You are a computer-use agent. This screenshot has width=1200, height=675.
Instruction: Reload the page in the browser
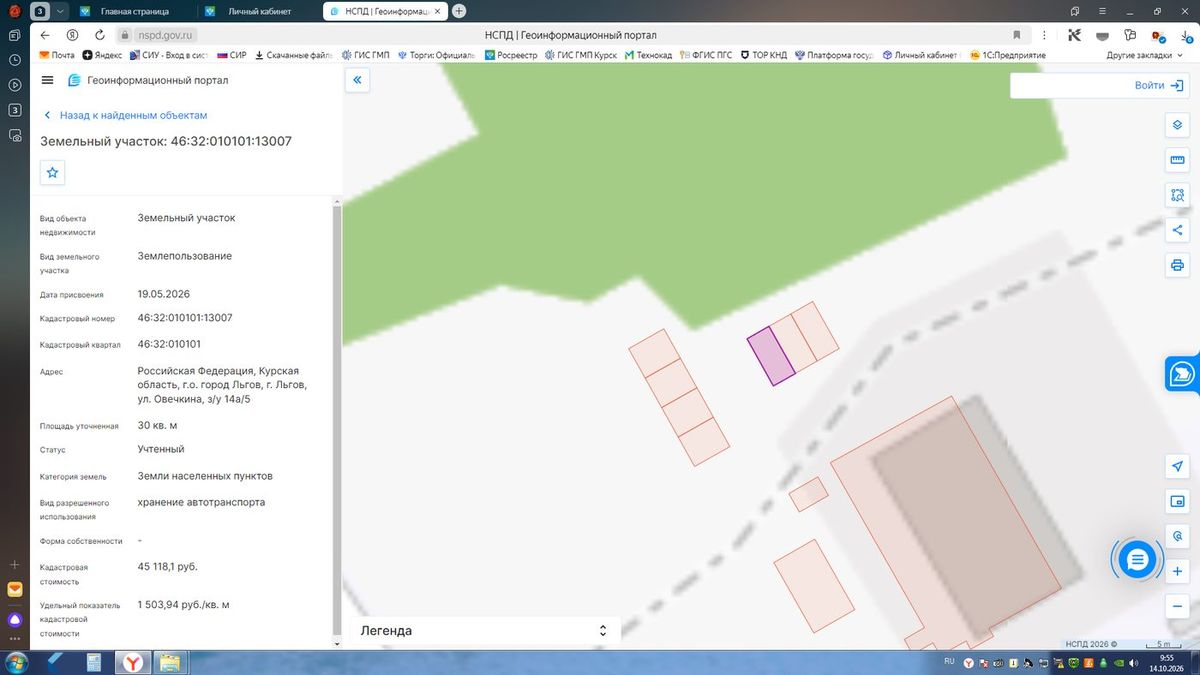(x=98, y=35)
